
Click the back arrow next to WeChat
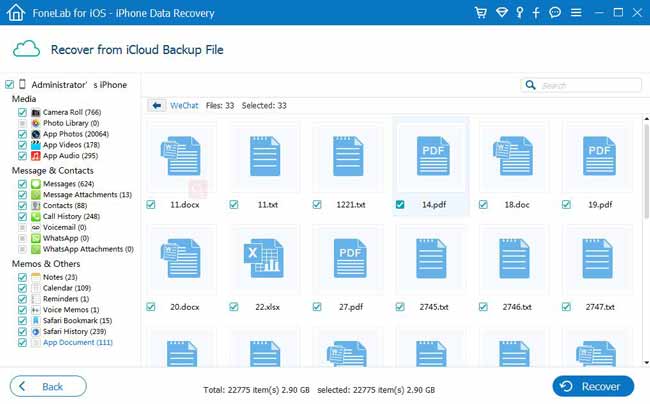point(156,106)
